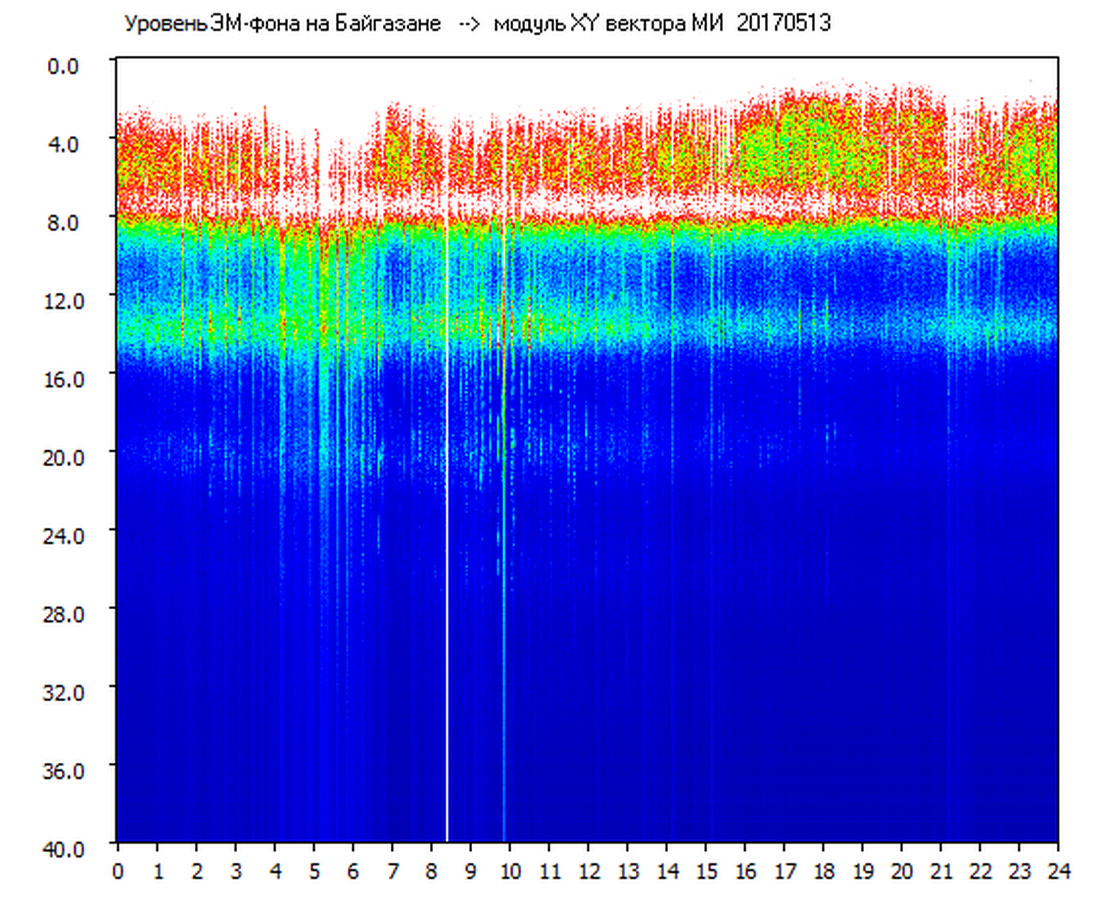Click the chart title text at top
Screen dimensions: 1096x900
[x=476, y=24]
